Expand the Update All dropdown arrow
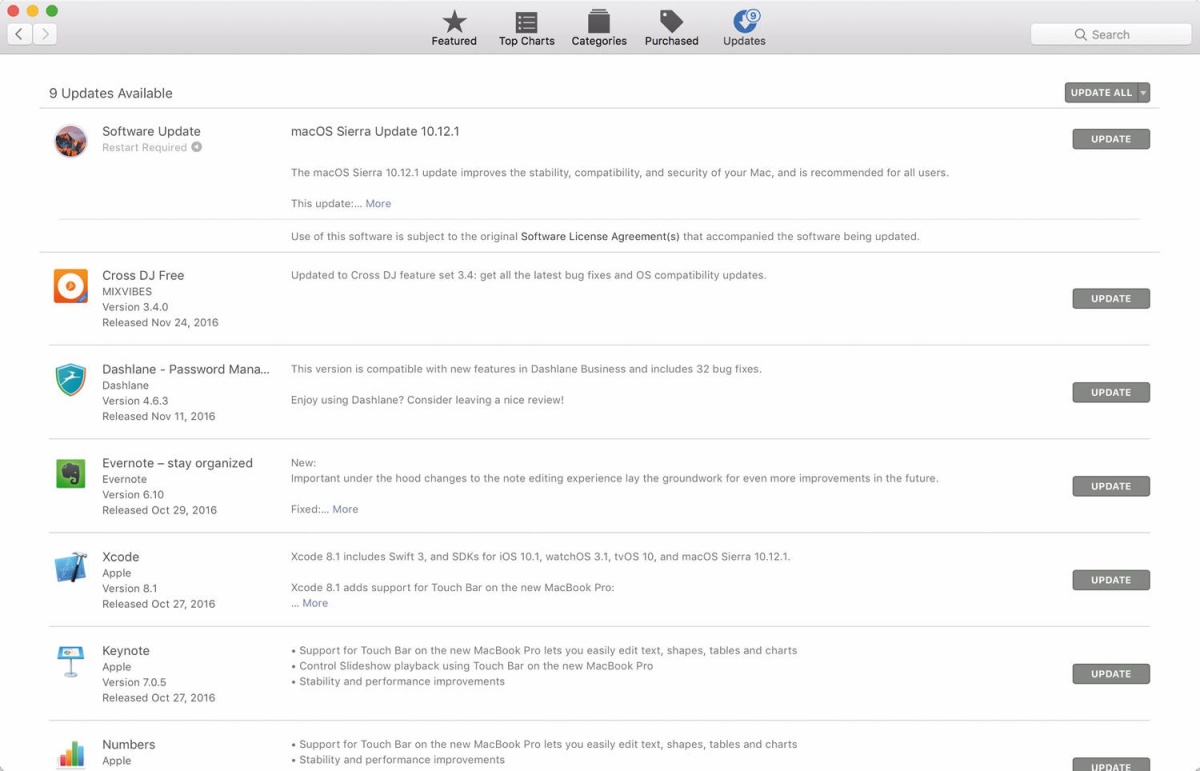Viewport: 1200px width, 771px height. click(1144, 93)
